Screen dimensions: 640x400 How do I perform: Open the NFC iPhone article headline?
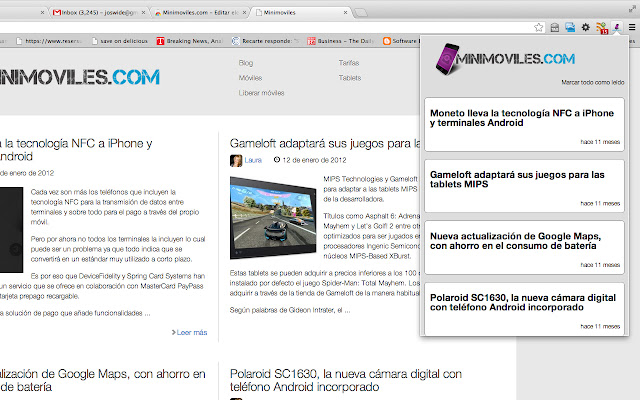[76, 150]
